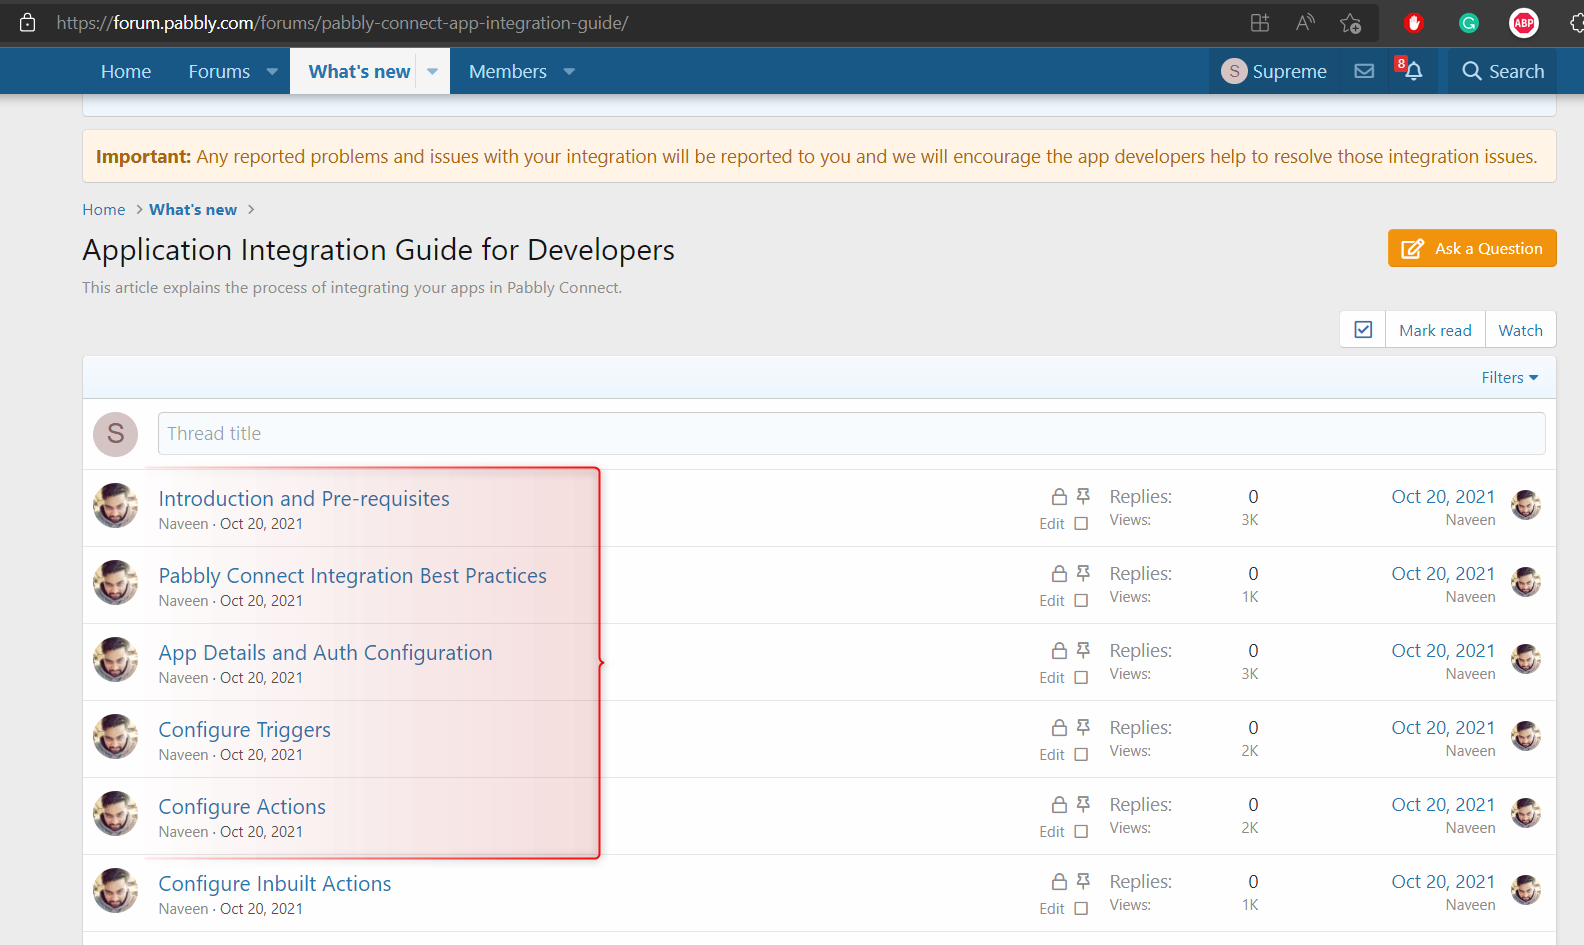
Task: Focus the Thread title input field
Action: pyautogui.click(x=852, y=433)
